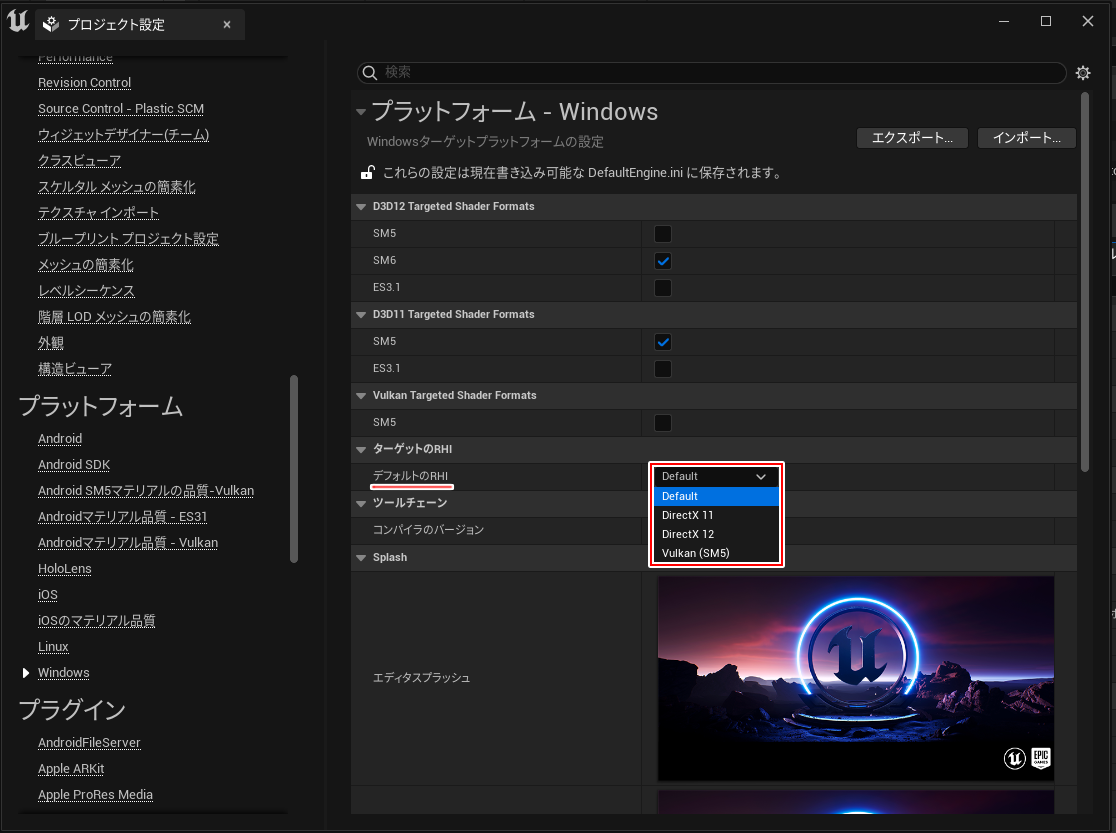Viewport: 1116px width, 833px height.
Task: Enable SM5 under Vulkan Targeted Shader Formats
Action: click(662, 423)
